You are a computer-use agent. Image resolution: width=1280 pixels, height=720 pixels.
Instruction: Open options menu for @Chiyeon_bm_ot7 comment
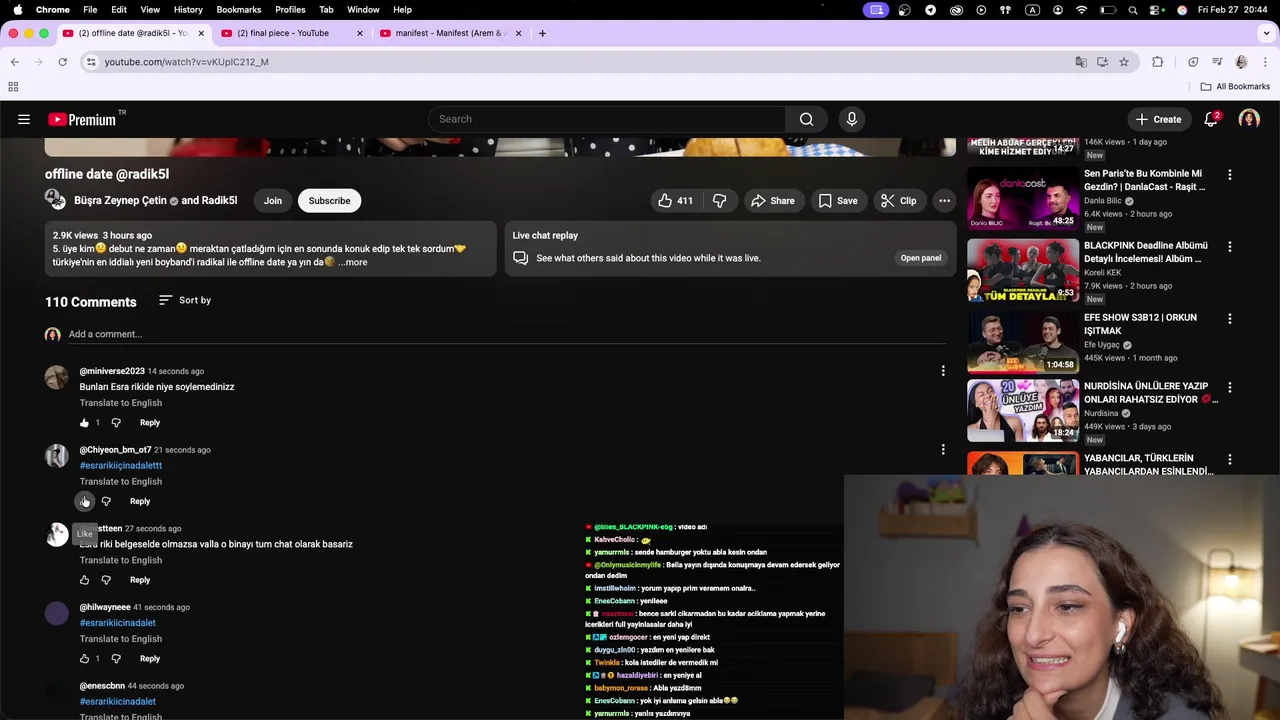943,450
